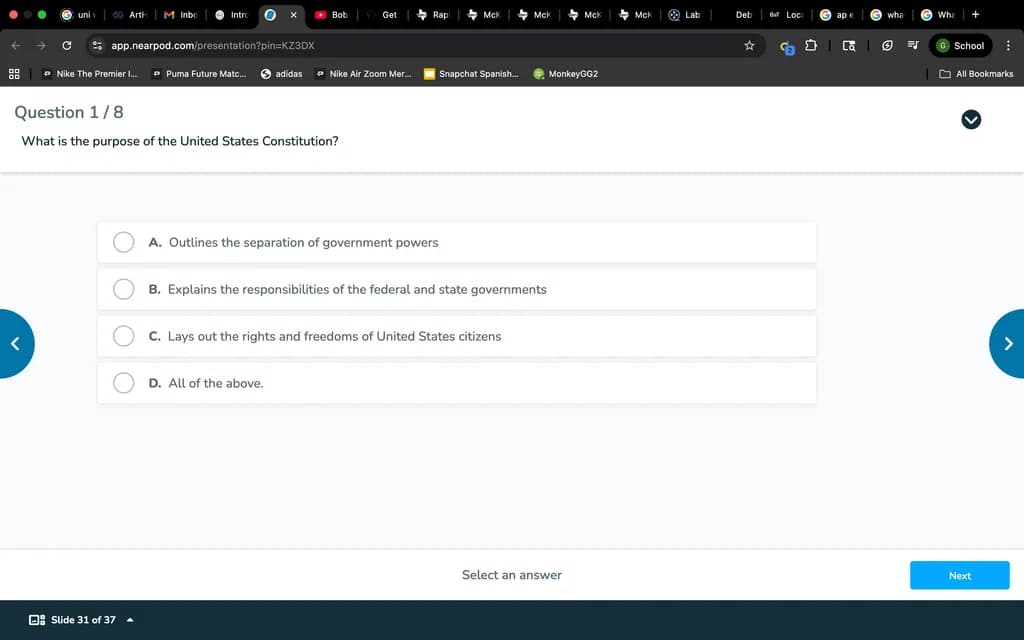Open apps grid icon in bookmarks bar
This screenshot has height=640, width=1024.
[x=14, y=74]
